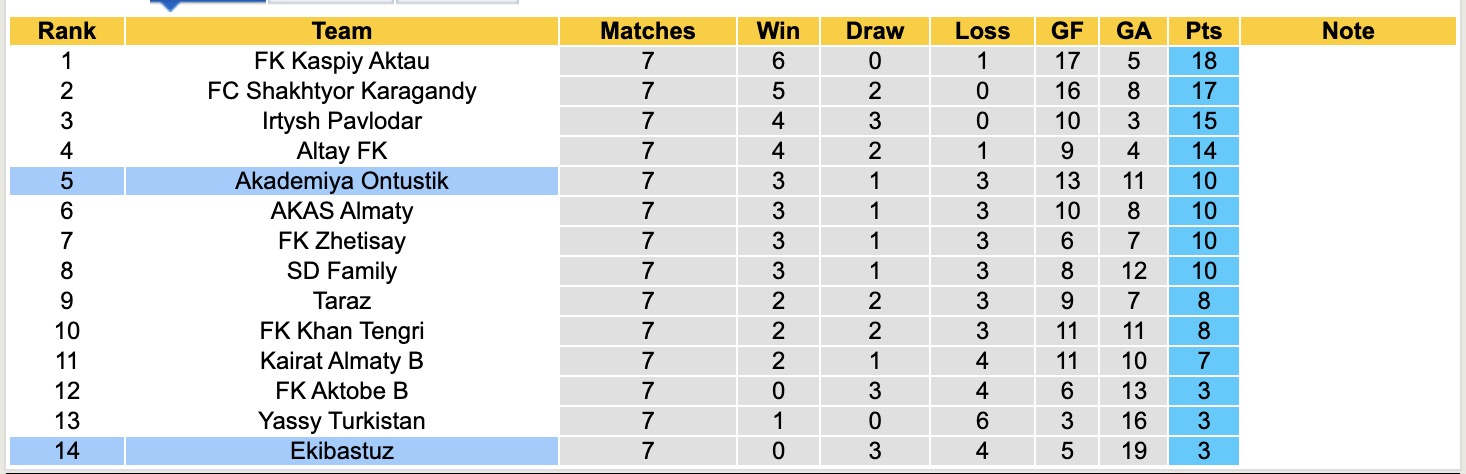1466x474 pixels.
Task: Click the Team column header
Action: (341, 31)
